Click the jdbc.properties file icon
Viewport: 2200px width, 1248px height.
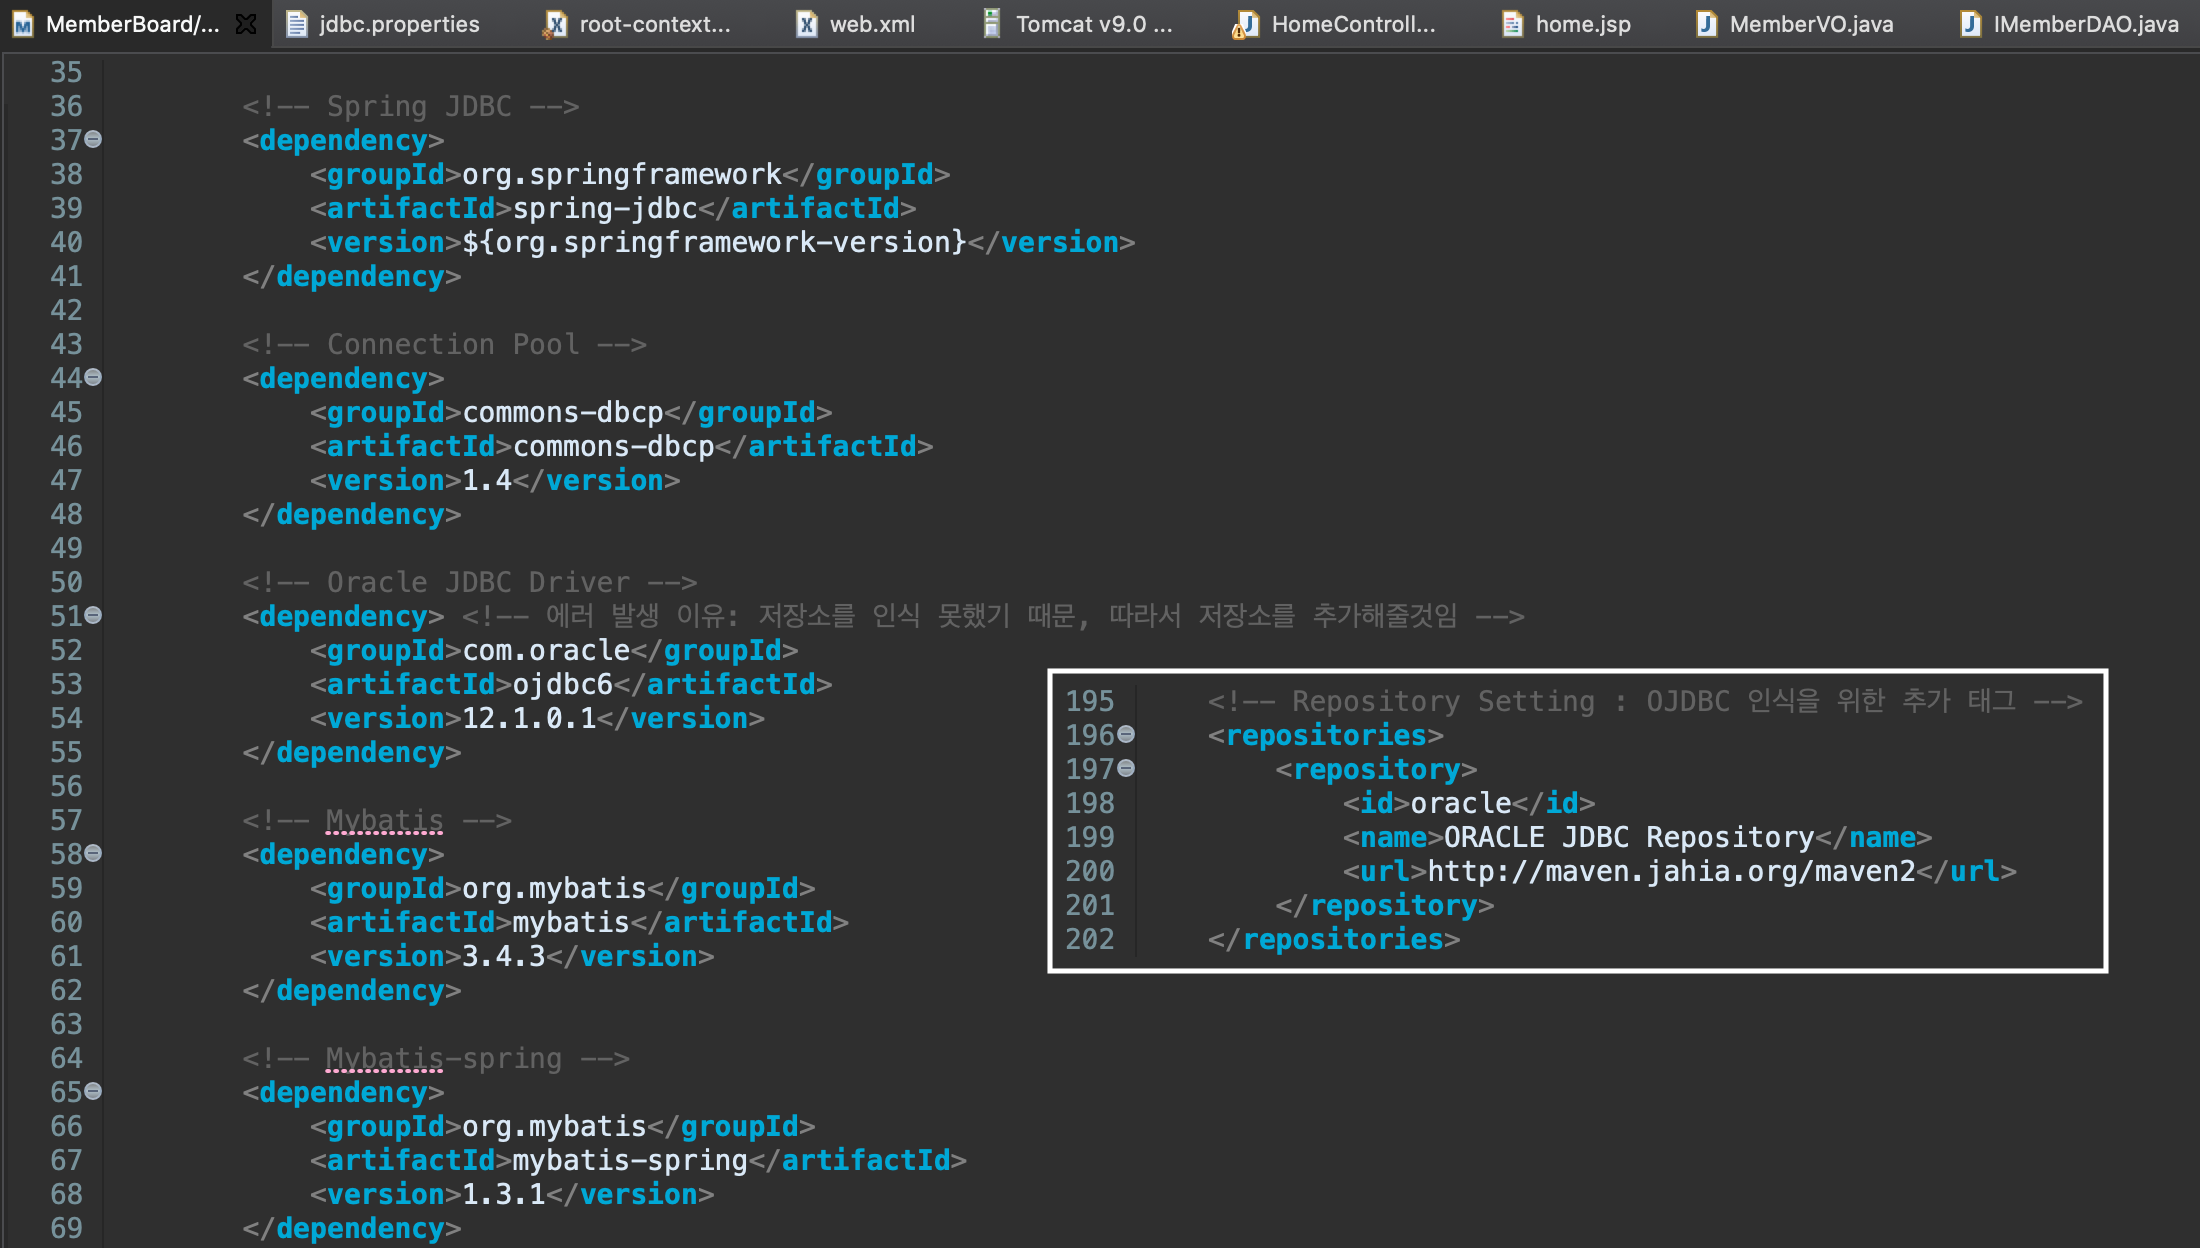296,24
